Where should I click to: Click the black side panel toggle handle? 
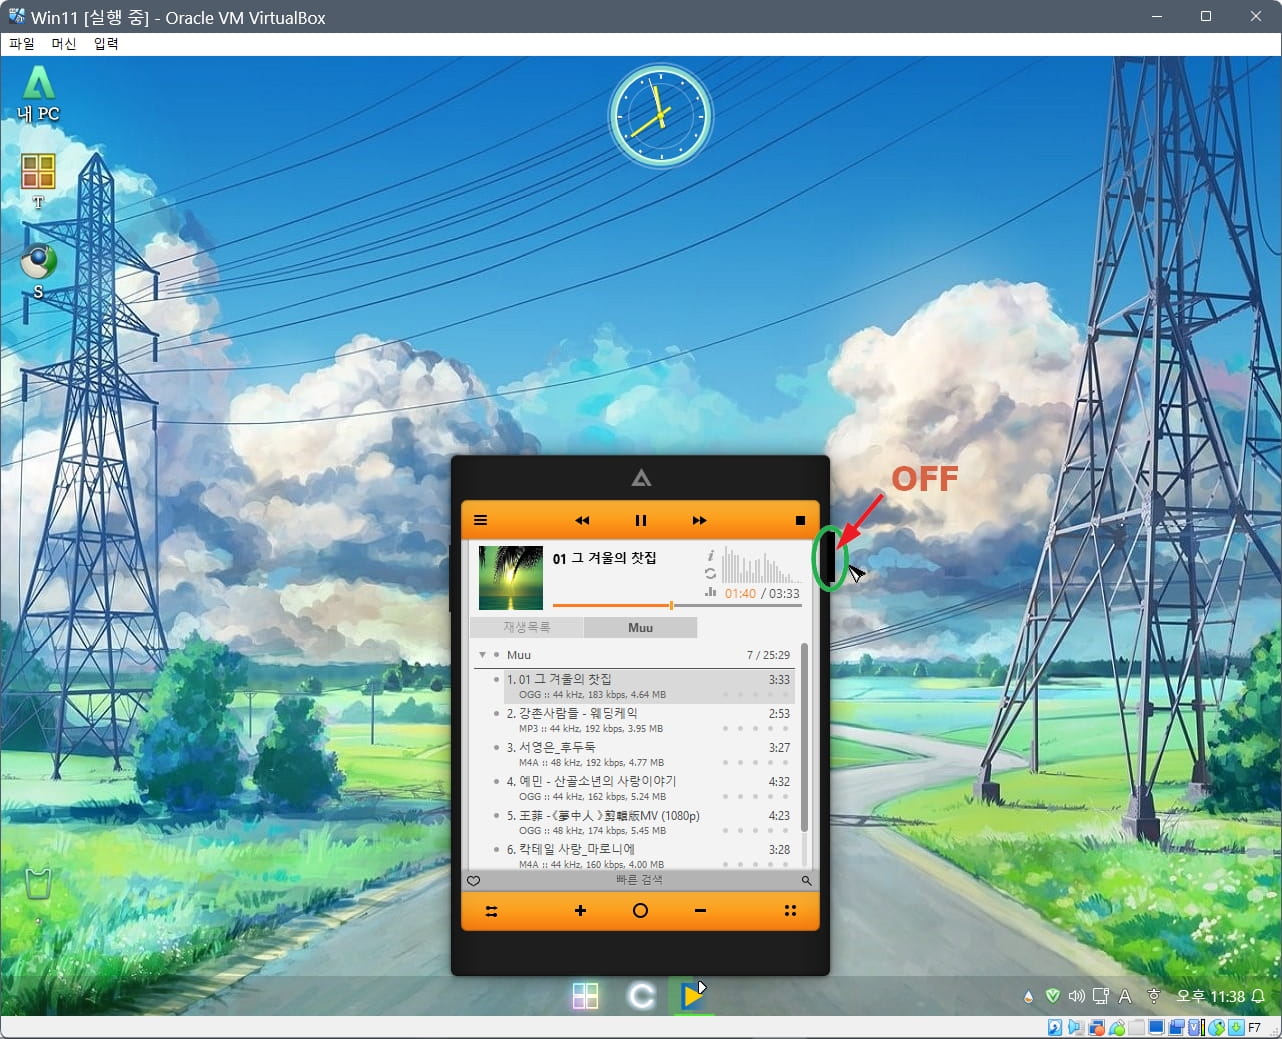pos(828,559)
